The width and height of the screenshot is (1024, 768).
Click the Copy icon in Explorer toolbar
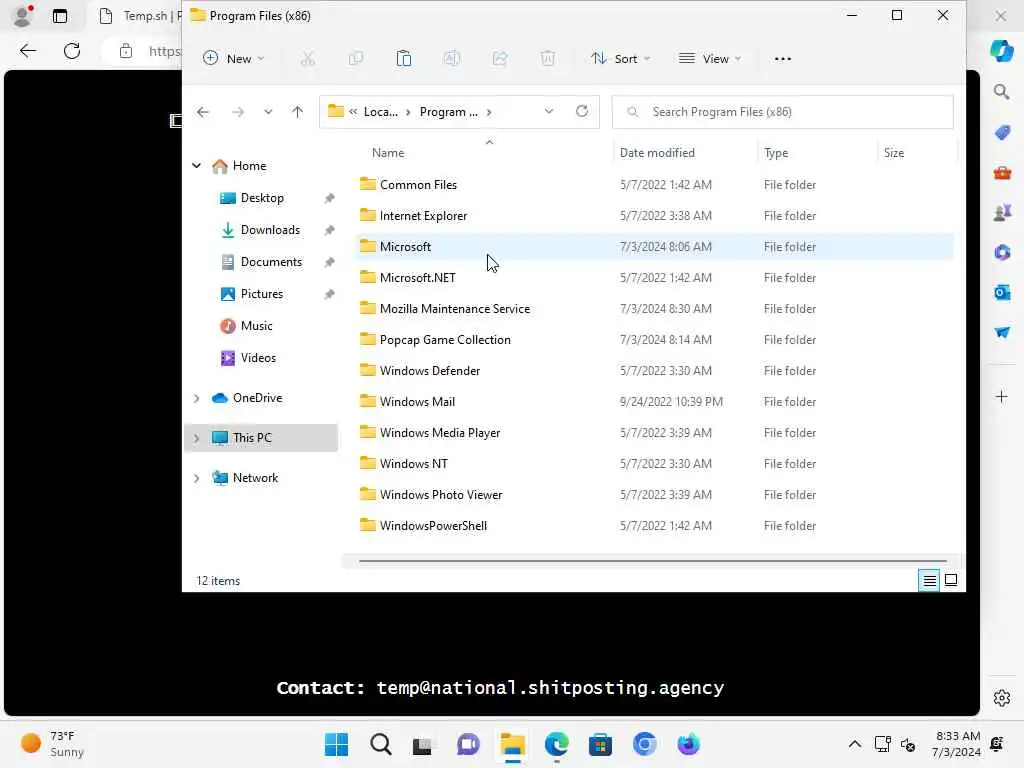pyautogui.click(x=356, y=59)
